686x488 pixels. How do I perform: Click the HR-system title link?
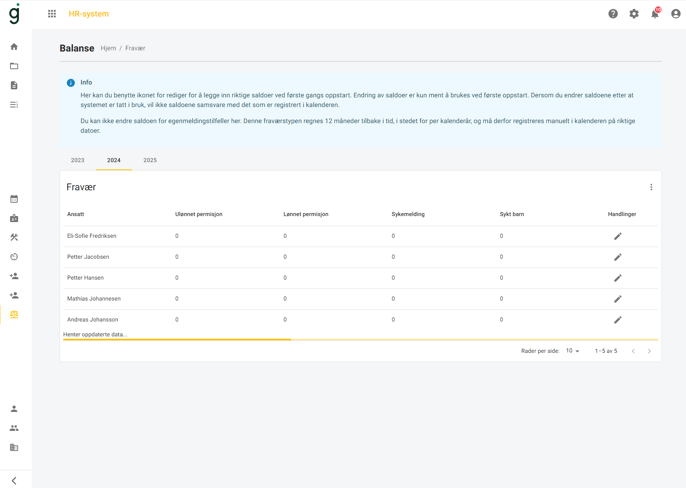coord(89,14)
